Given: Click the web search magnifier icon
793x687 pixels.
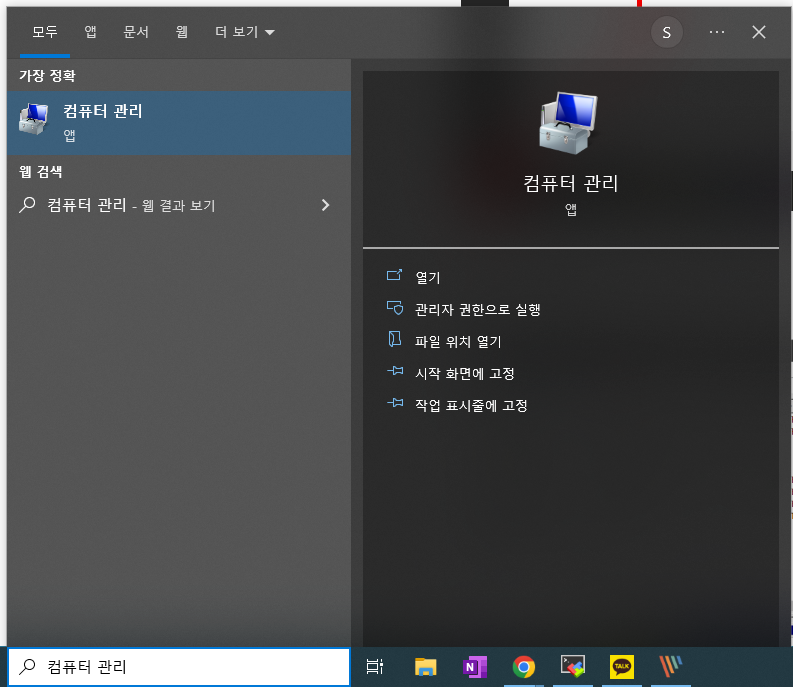Looking at the screenshot, I should coord(27,205).
